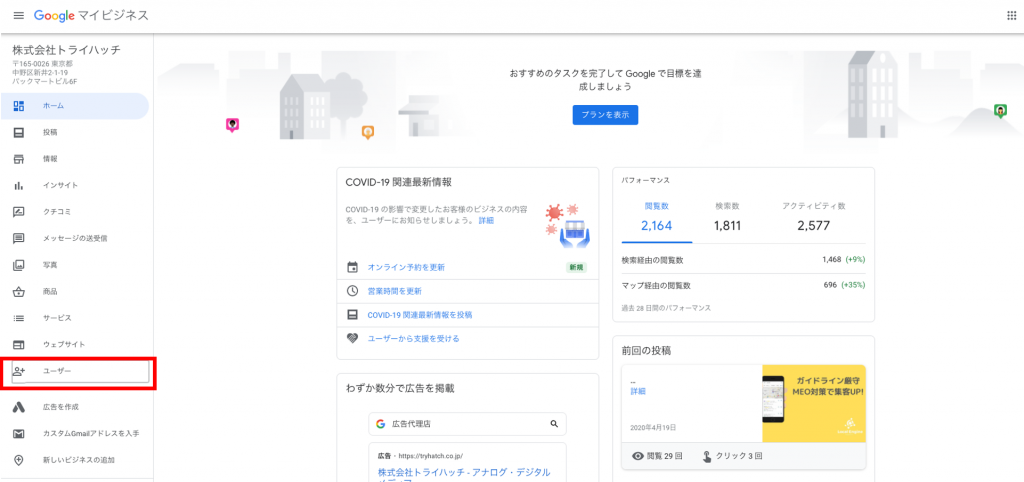This screenshot has height=482, width=1024.
Task: Click the メッセージの送受信 chat icon
Action: [19, 238]
